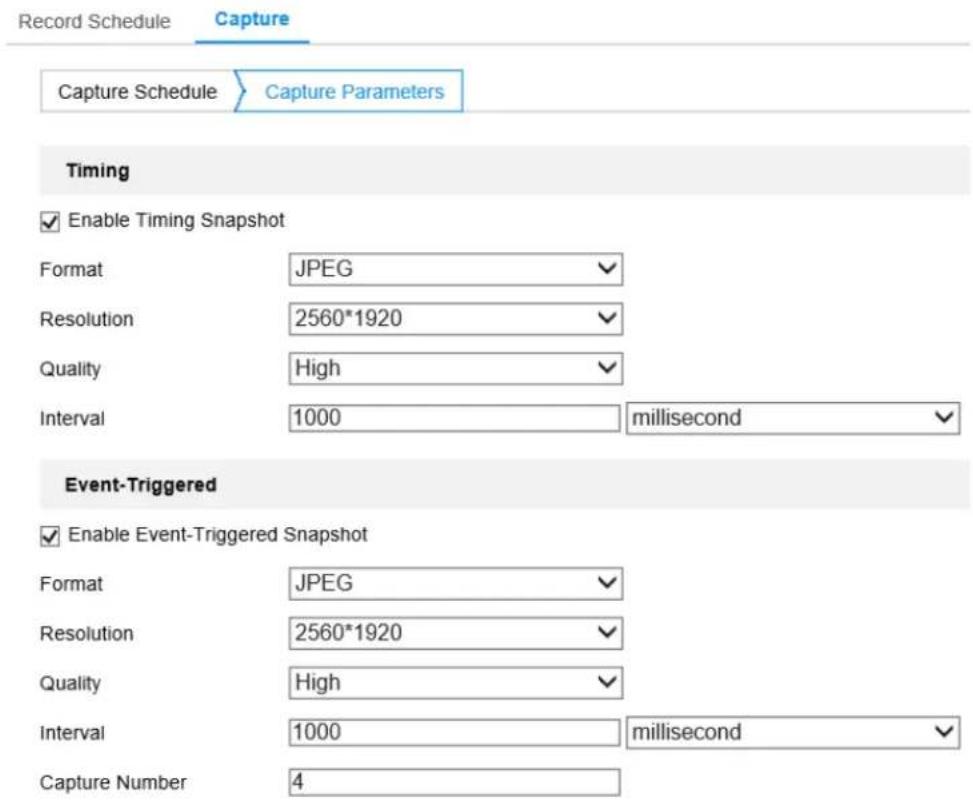The height and width of the screenshot is (801, 973).
Task: Select the Capture tab
Action: click(252, 19)
